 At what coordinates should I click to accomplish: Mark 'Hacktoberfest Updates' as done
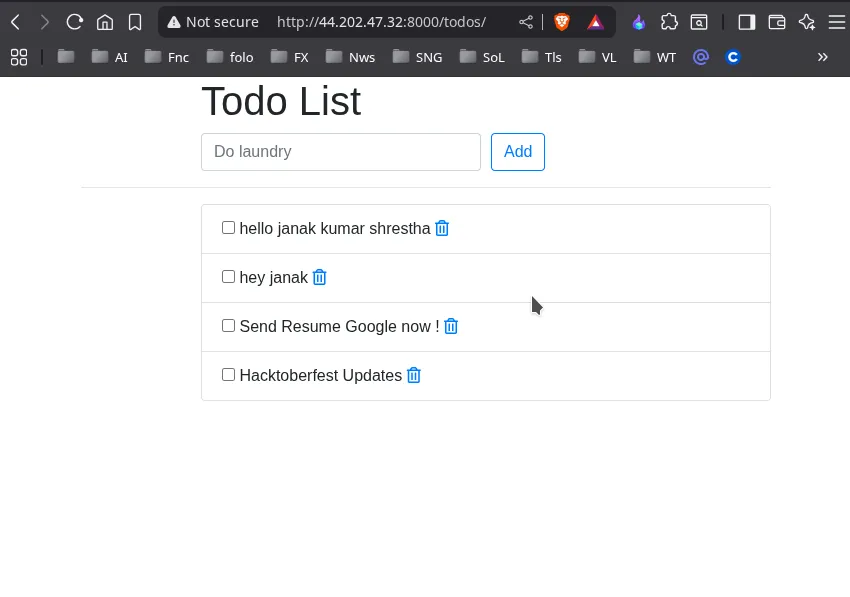click(x=228, y=375)
